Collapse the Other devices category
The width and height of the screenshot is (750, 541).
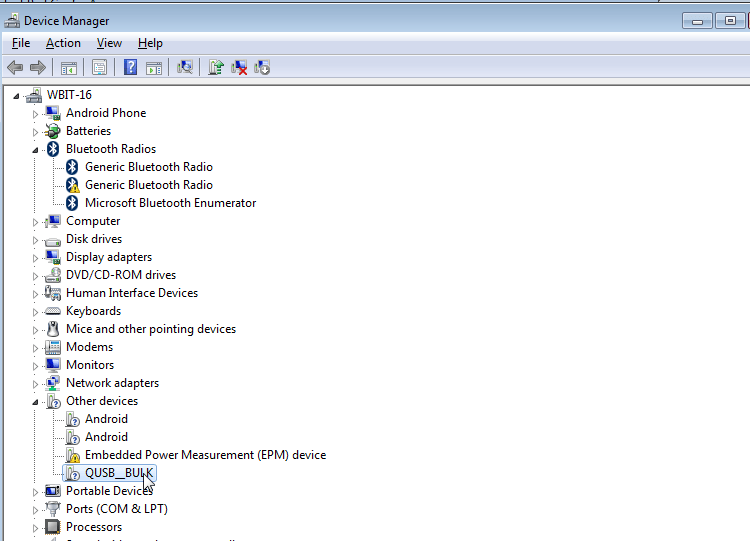coord(35,402)
